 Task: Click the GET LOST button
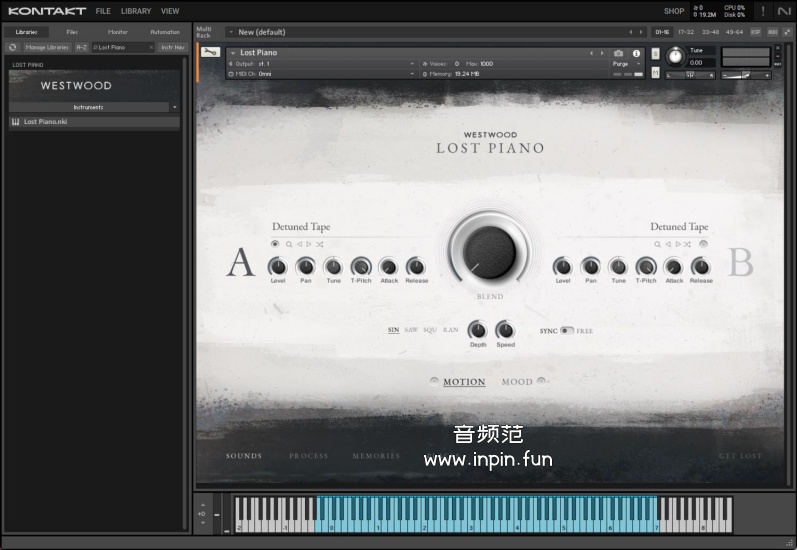741,456
